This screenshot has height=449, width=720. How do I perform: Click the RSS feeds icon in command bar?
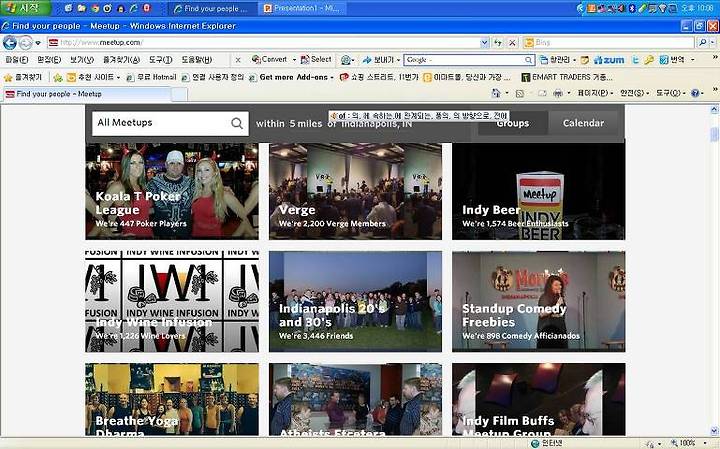pos(520,93)
